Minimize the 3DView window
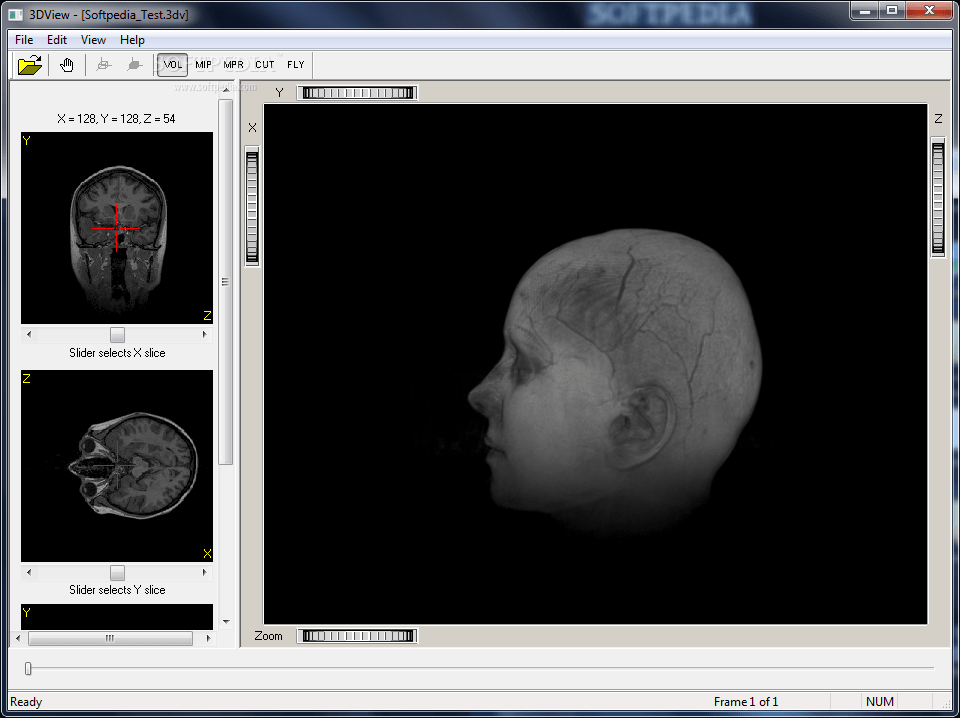Viewport: 960px width, 718px height. 865,10
